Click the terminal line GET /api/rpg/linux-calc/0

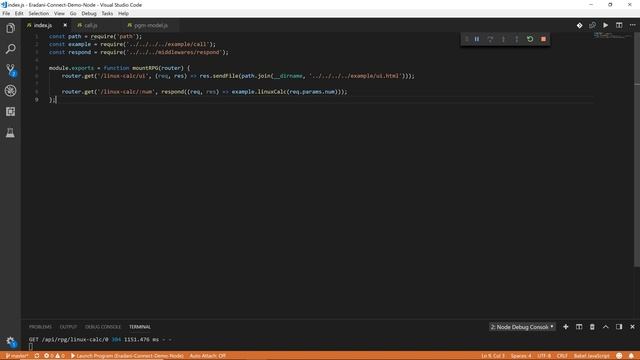(x=100, y=340)
